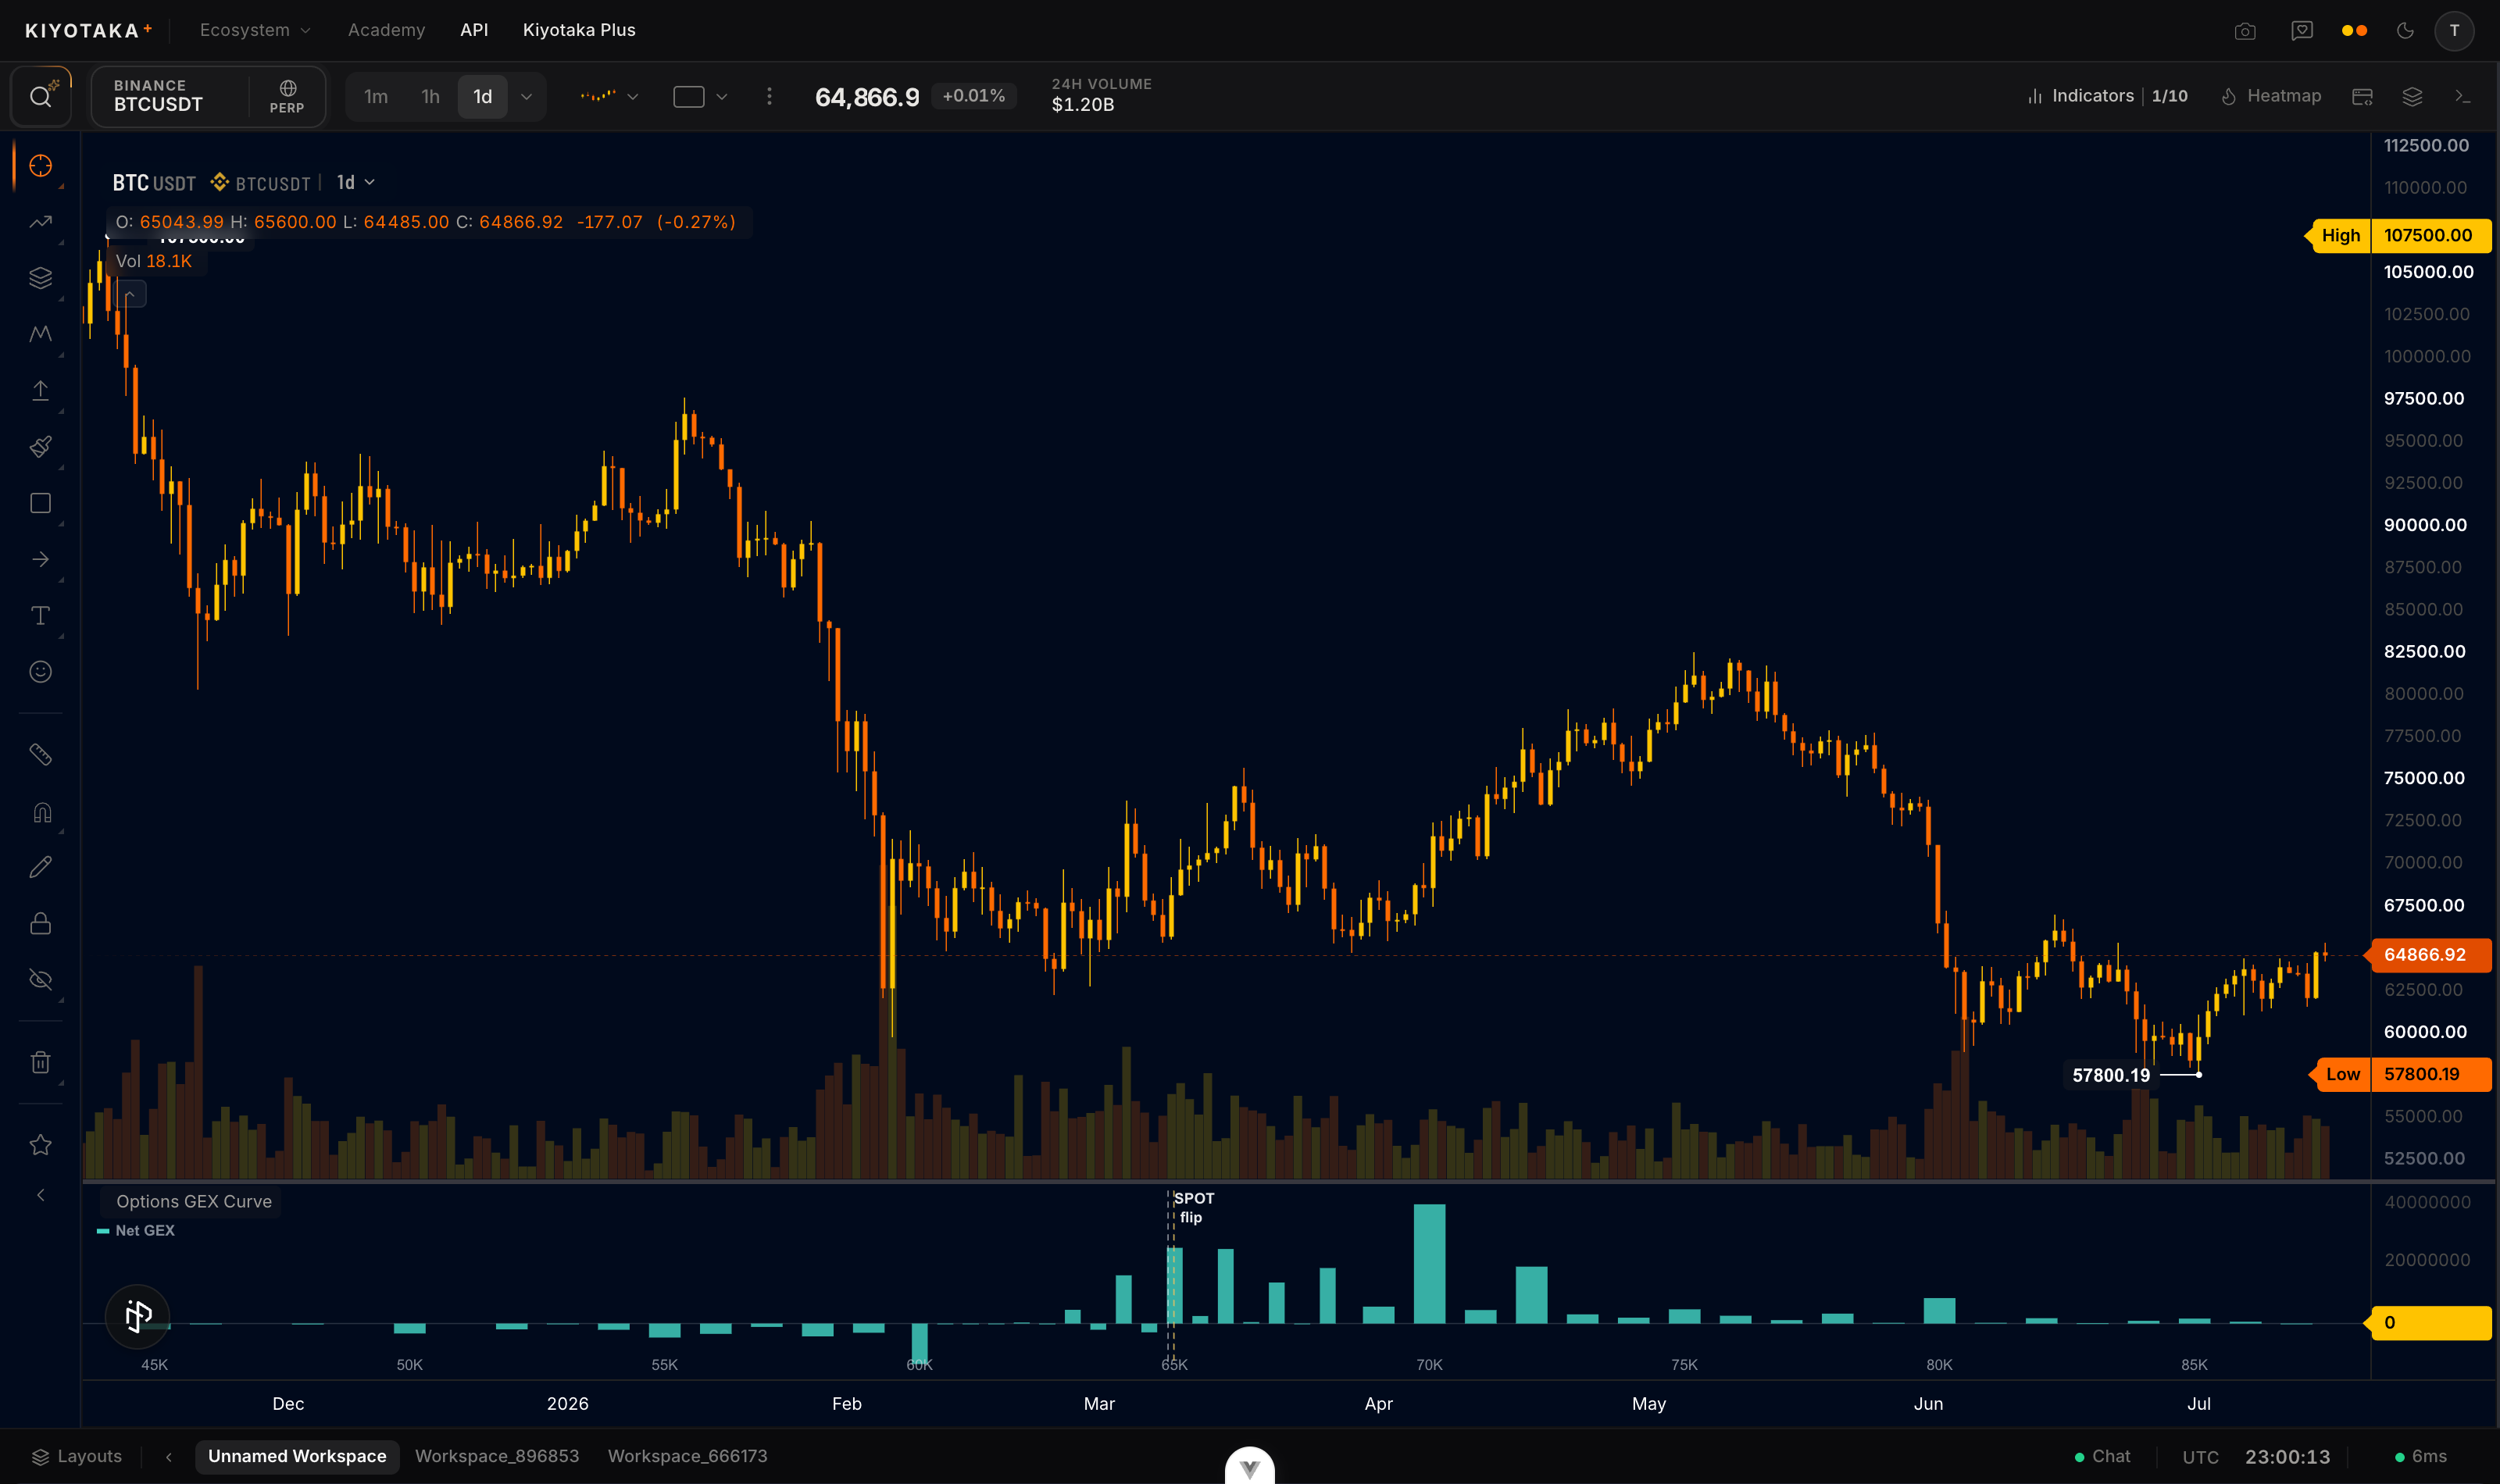Screen dimensions: 2500x1484
Task: Select the crosshair cursor tool
Action: (x=40, y=166)
